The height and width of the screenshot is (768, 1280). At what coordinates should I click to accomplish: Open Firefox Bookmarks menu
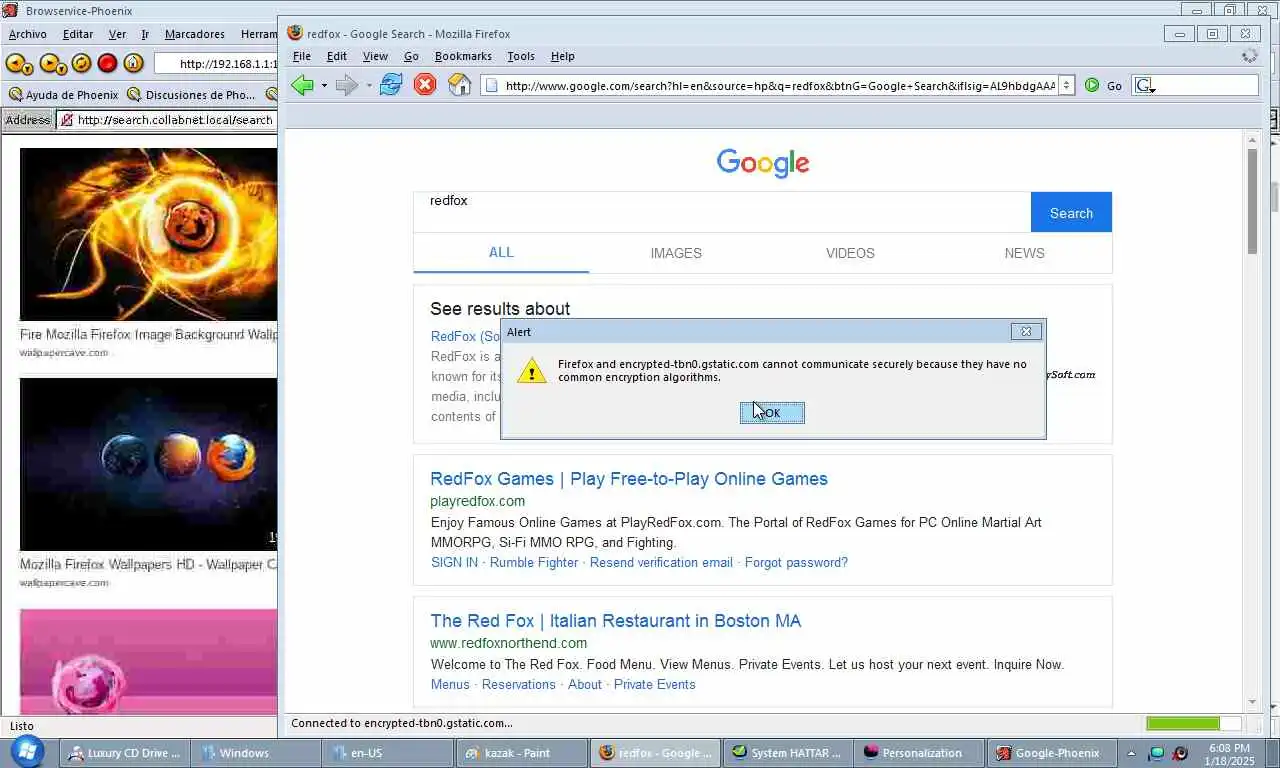pyautogui.click(x=463, y=56)
